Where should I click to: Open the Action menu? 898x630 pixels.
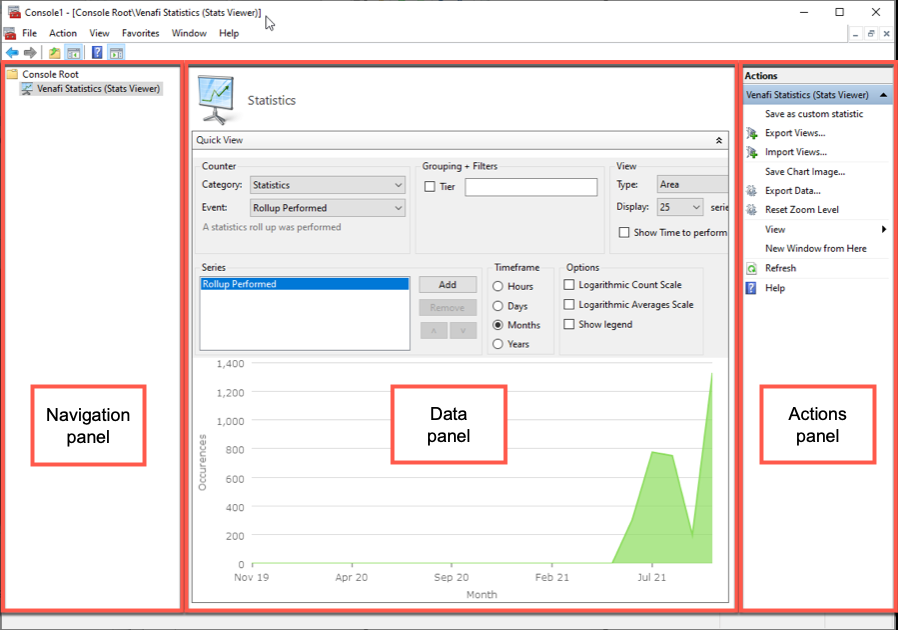coord(63,33)
